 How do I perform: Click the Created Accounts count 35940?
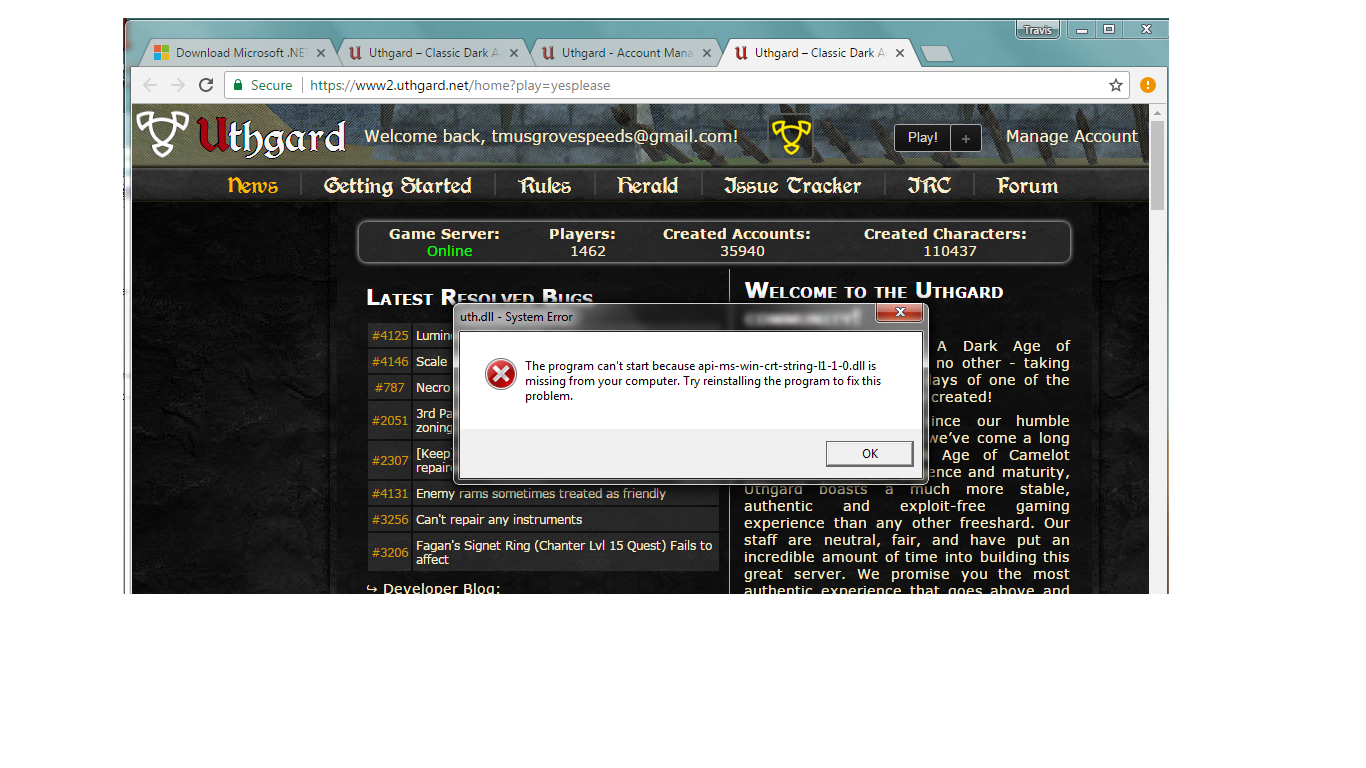[x=742, y=251]
